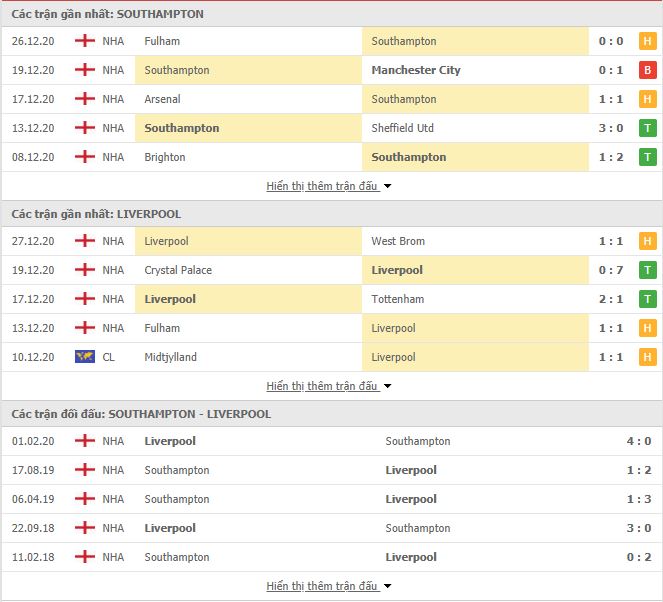The image size is (663, 602).
Task: Click the 0 : 7 Crystal Palace–Liverpool score
Action: 612,271
